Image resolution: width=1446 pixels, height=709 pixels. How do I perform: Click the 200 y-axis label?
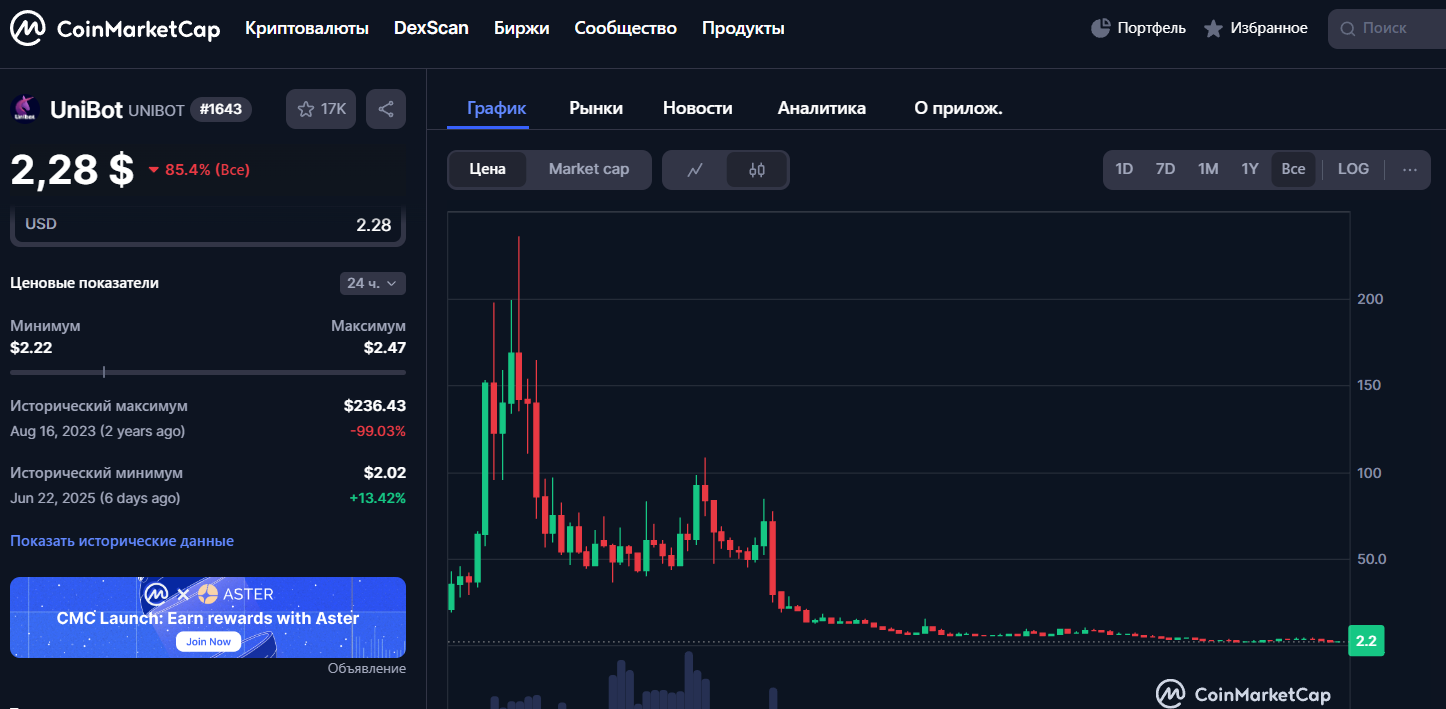[x=1370, y=299]
